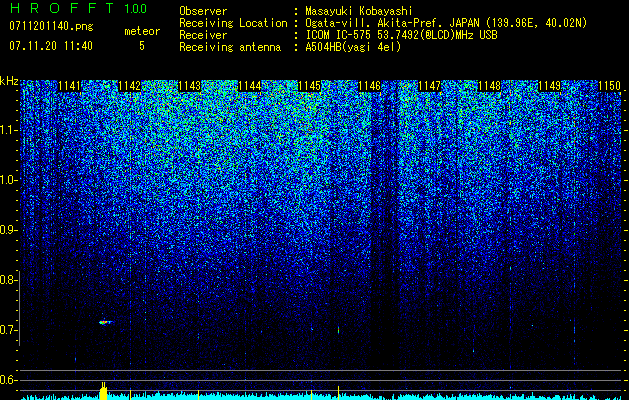Click the Receiving antenna label
Viewport: 629px width, 400px height.
click(x=230, y=47)
